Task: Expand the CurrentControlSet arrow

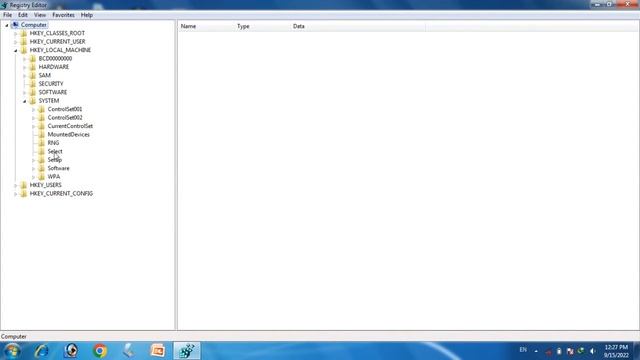Action: 34,127
